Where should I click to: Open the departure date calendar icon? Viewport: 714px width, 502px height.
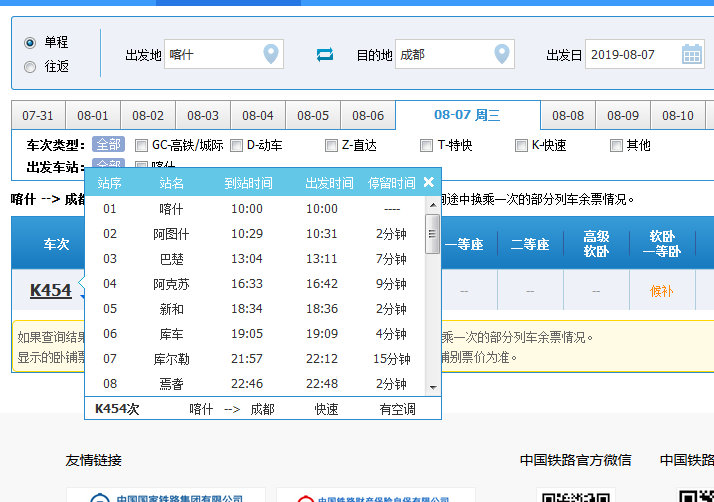[x=692, y=54]
